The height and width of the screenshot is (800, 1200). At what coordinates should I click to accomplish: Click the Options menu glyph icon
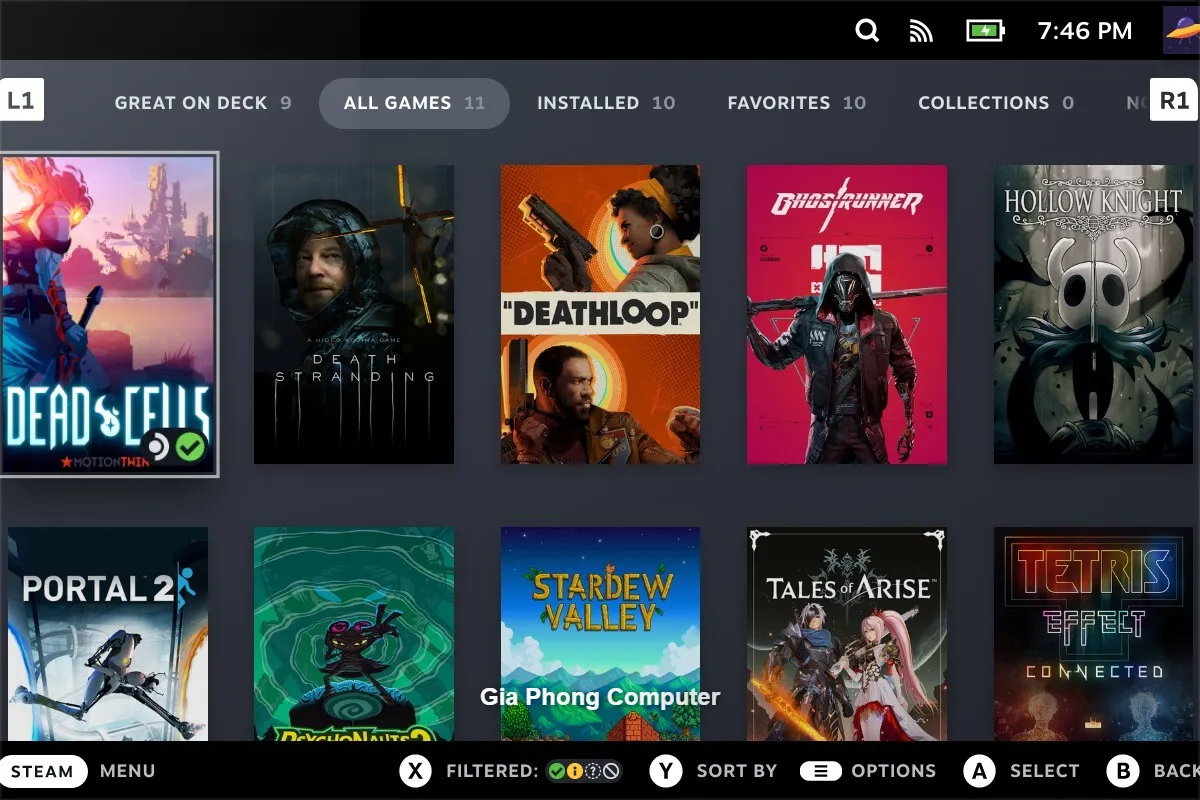820,771
